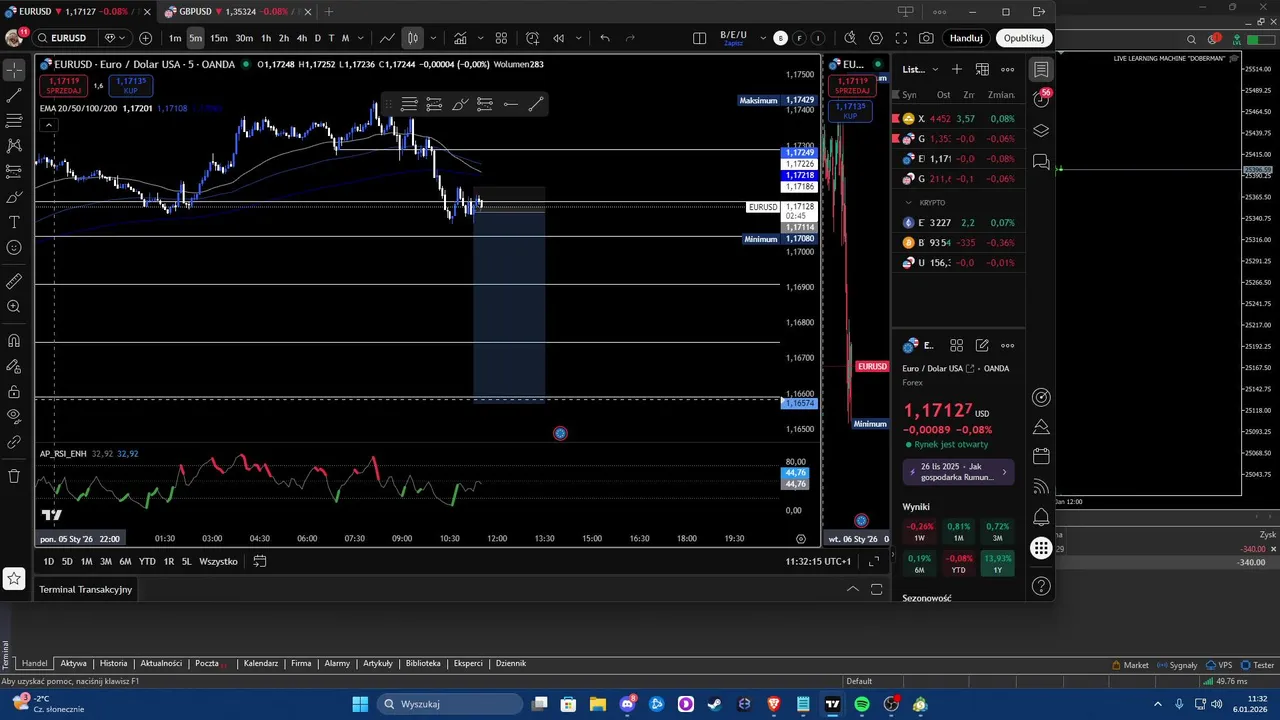Select the crosshair cursor tool
Screen dimensions: 1280x720
14,70
